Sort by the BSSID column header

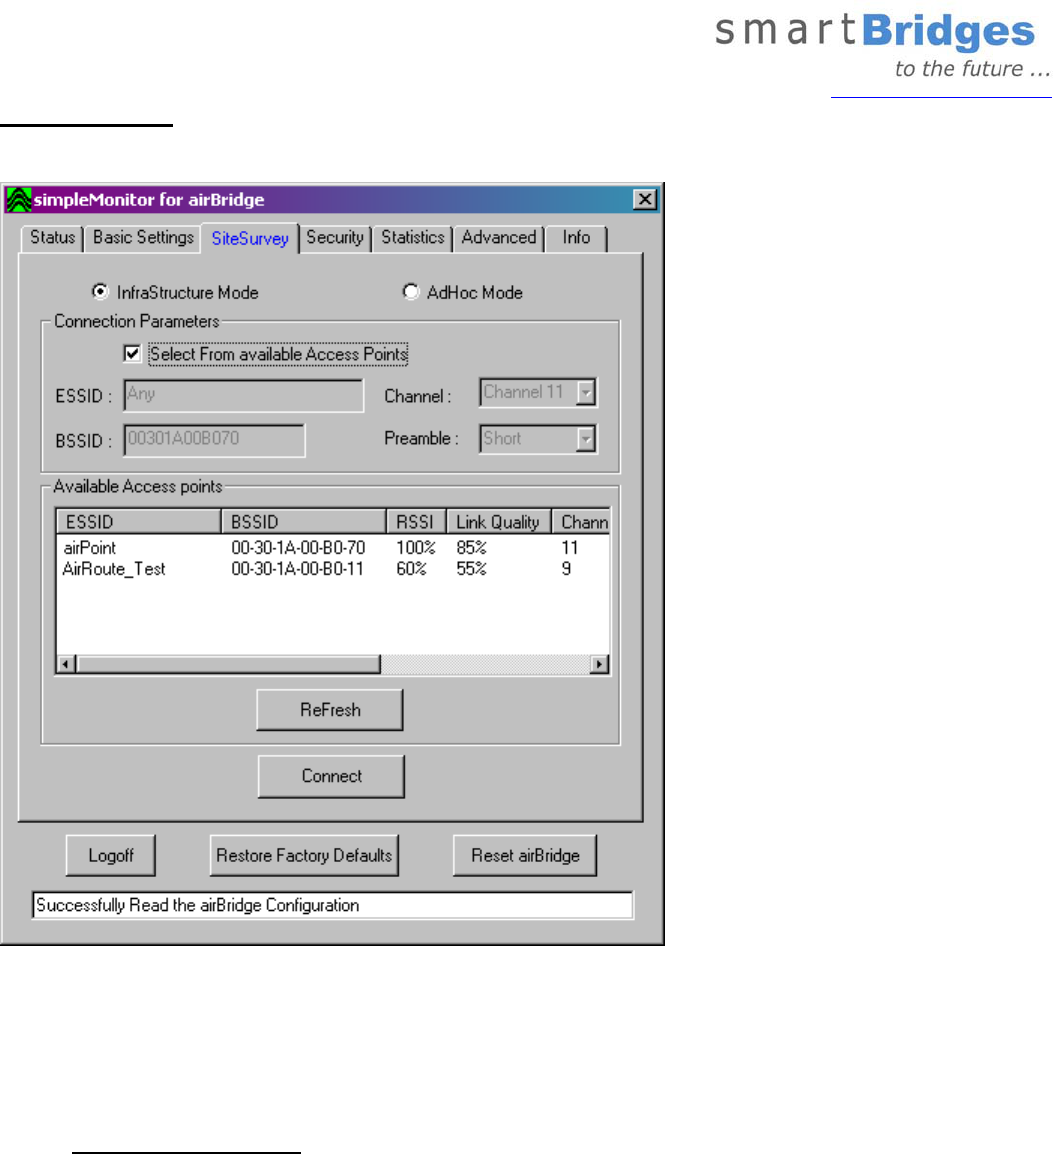point(304,522)
